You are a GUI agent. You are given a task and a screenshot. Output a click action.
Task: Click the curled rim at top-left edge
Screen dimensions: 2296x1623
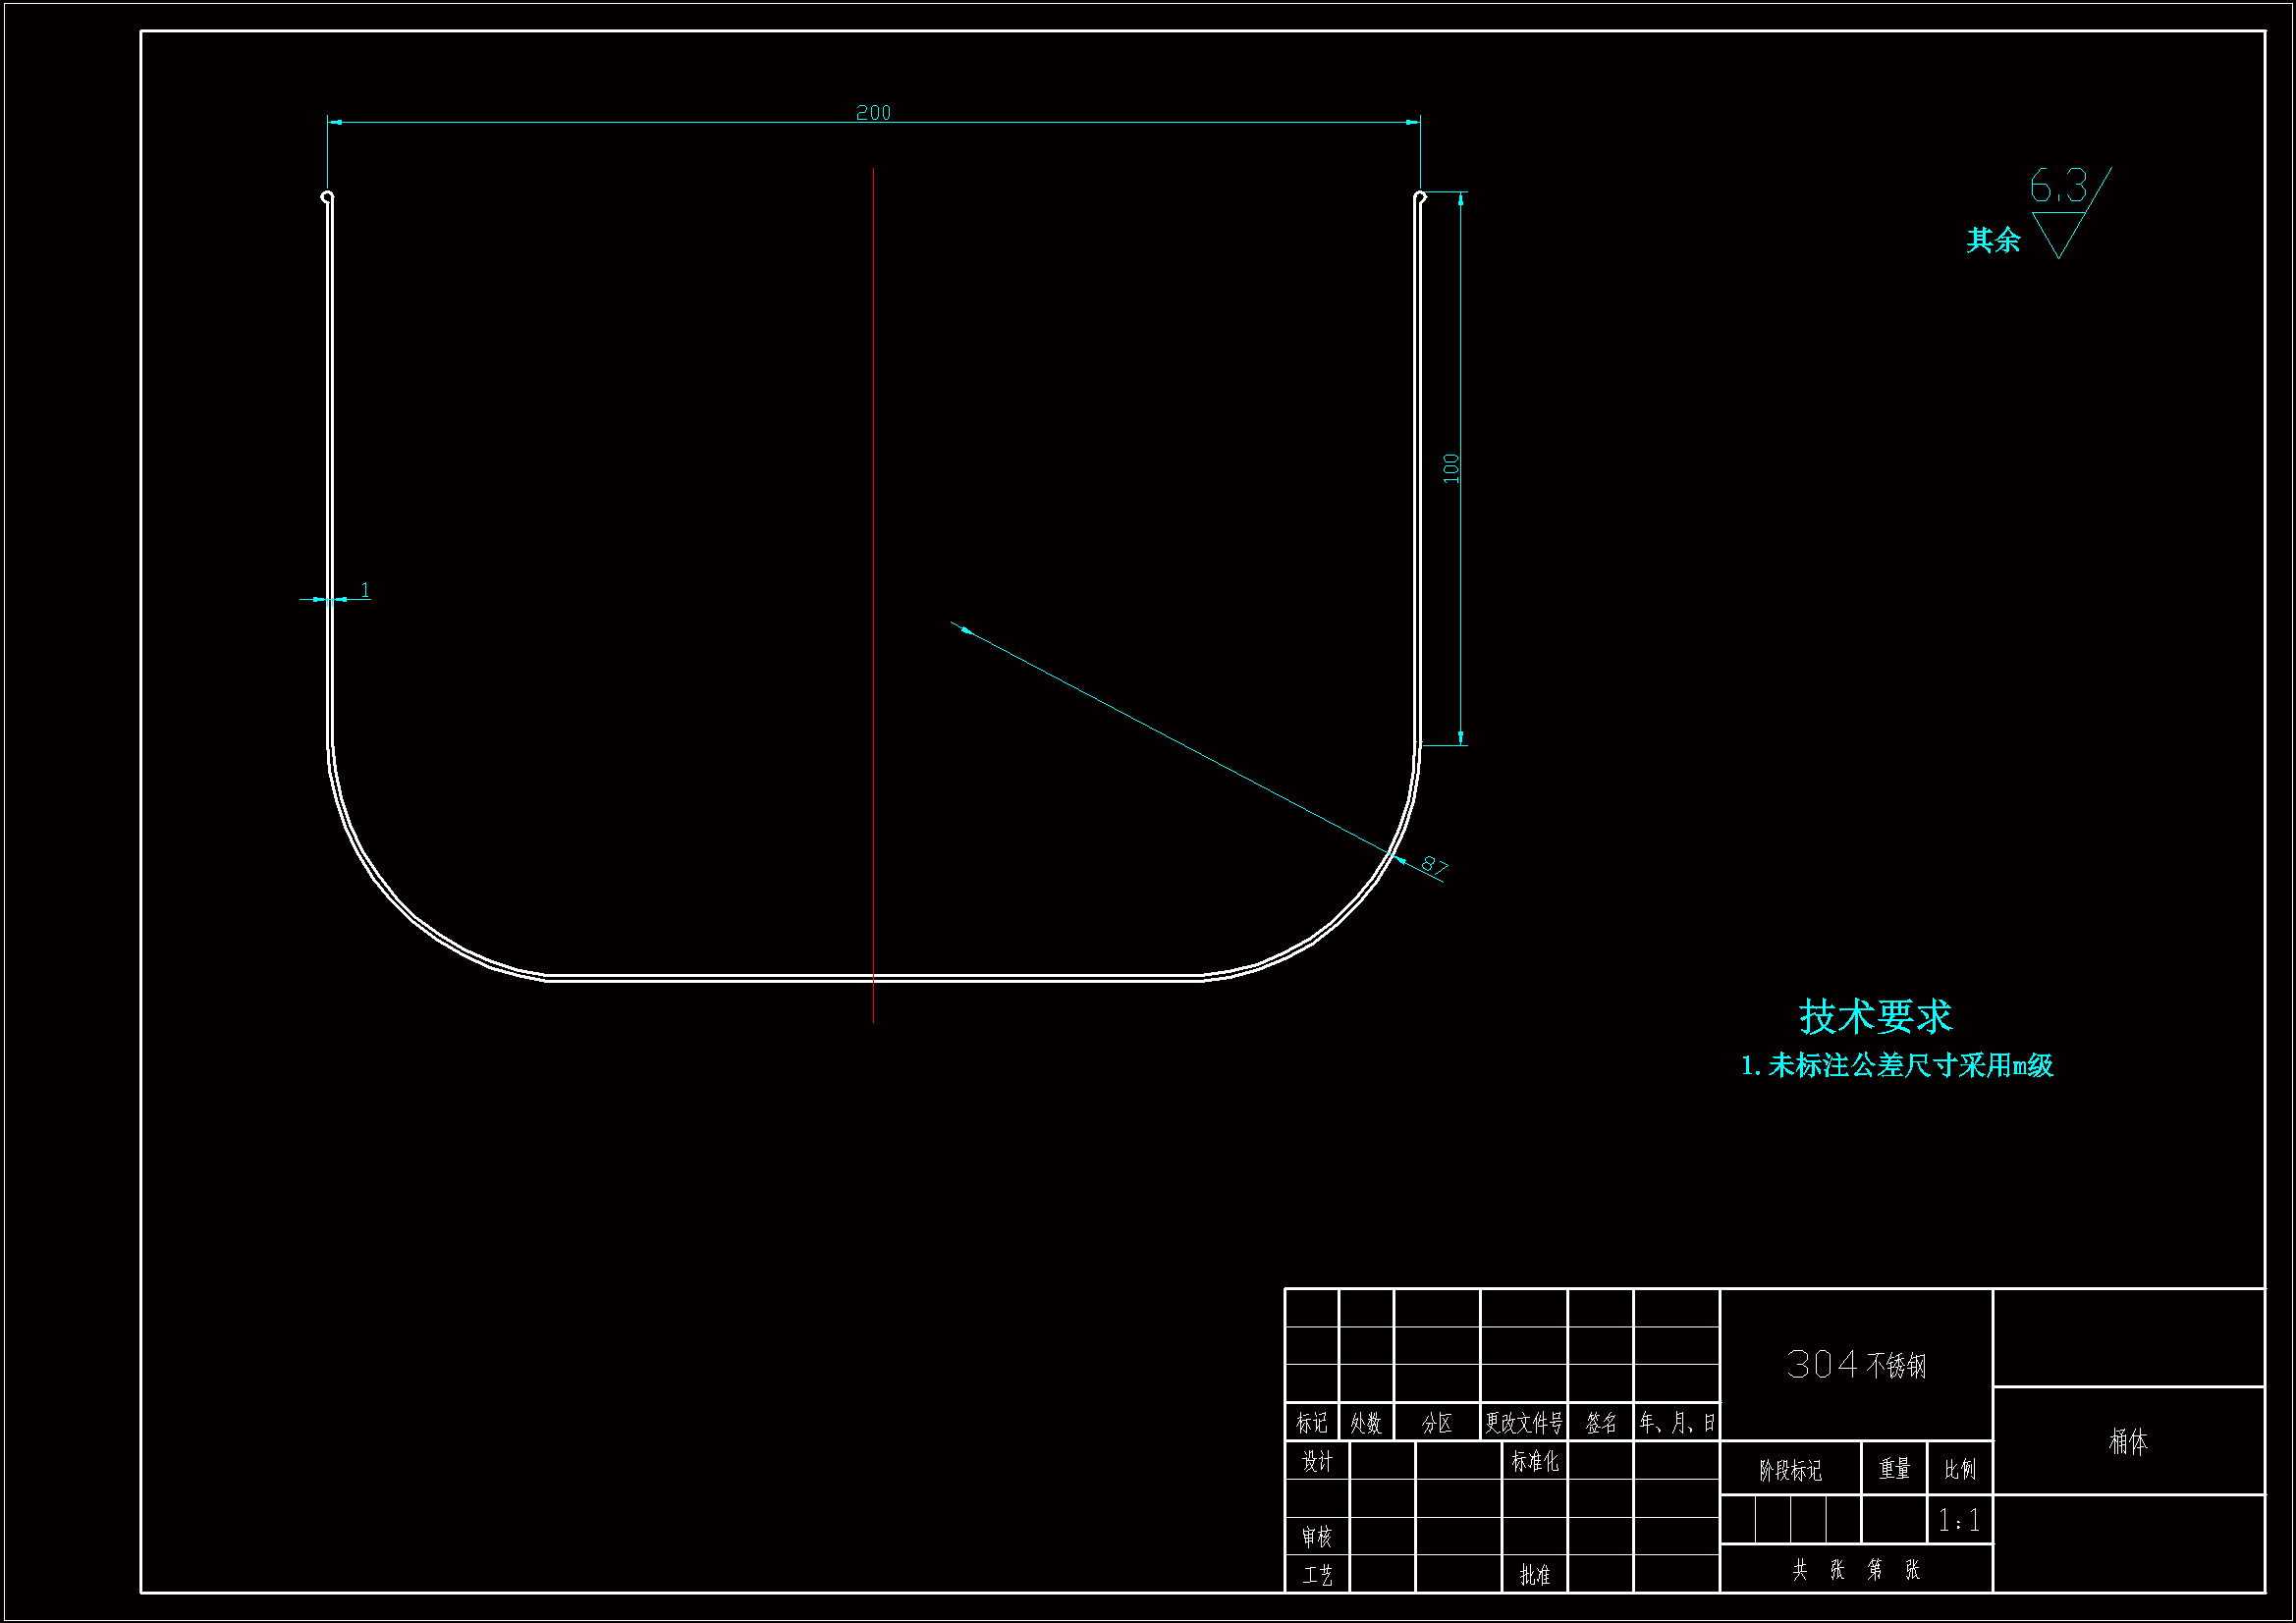(327, 197)
